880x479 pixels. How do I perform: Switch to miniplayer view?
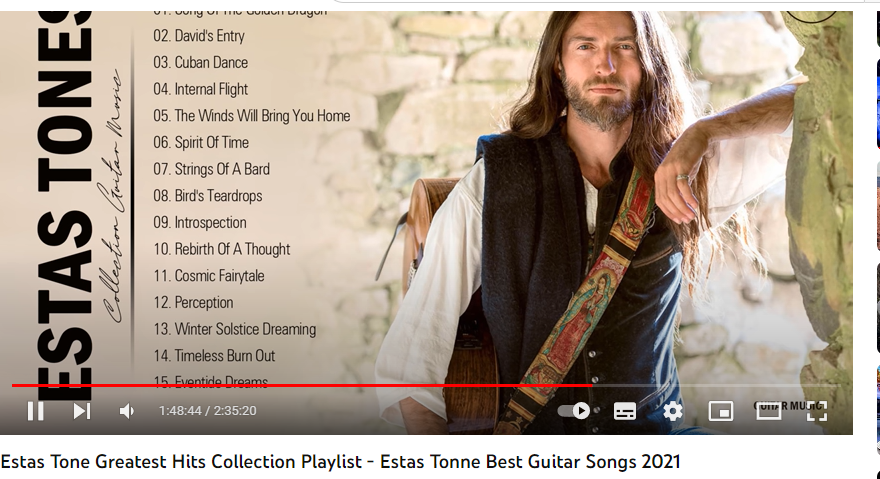click(x=721, y=411)
